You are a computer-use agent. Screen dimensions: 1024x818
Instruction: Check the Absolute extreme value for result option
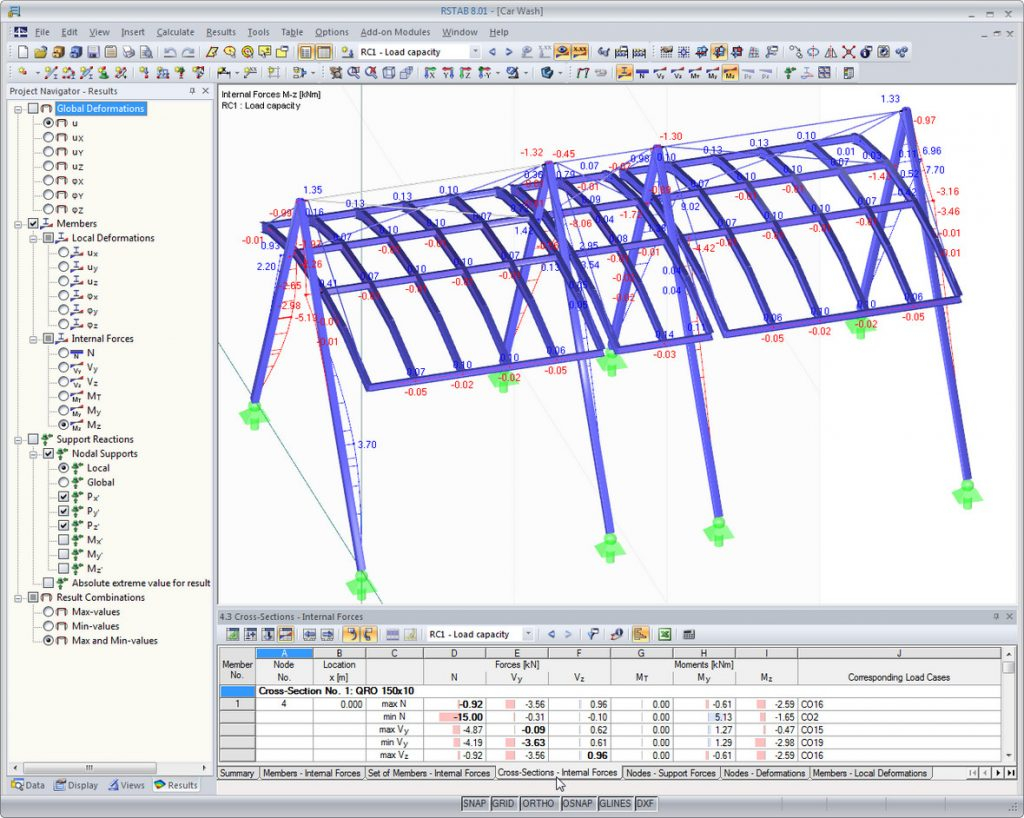48,581
